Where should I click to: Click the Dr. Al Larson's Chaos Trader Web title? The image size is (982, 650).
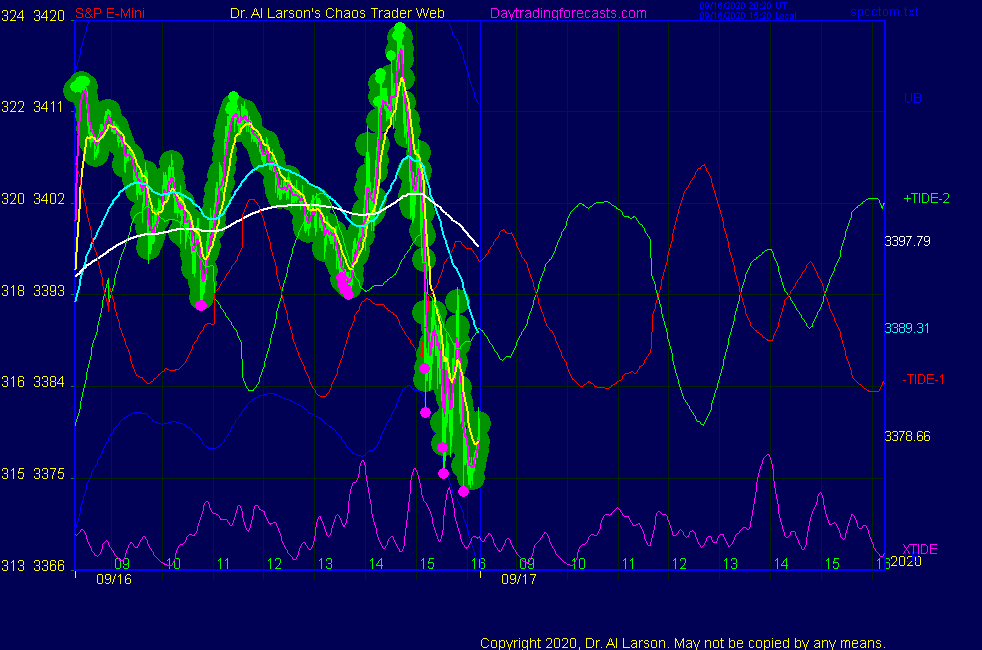pos(337,13)
